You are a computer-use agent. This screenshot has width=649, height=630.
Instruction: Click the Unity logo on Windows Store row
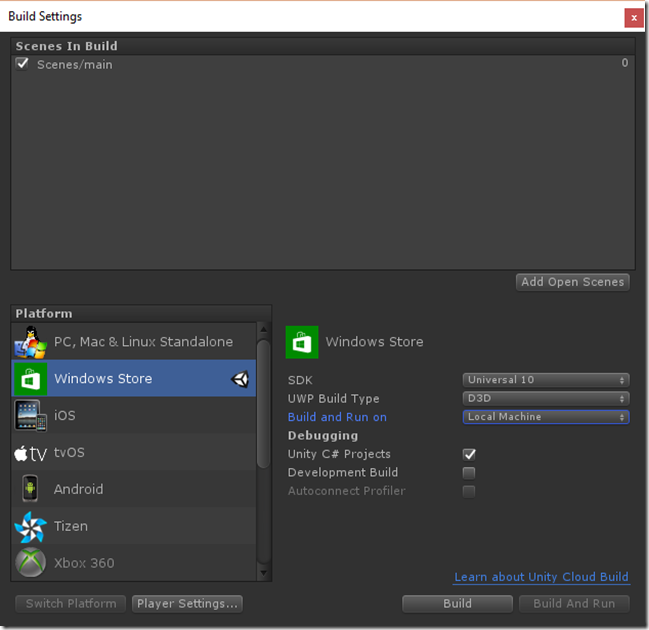[x=240, y=379]
